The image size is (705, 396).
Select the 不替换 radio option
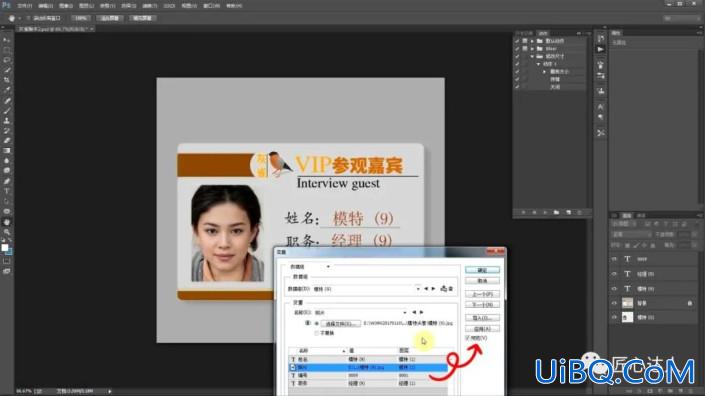click(317, 333)
